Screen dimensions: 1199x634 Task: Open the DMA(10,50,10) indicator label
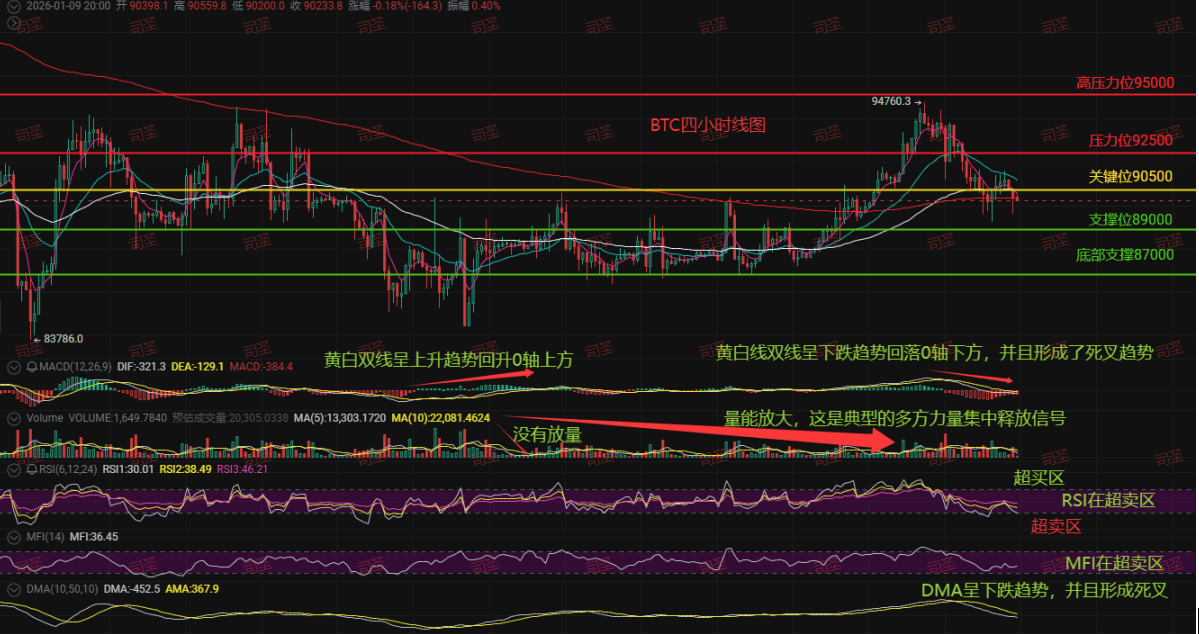62,589
